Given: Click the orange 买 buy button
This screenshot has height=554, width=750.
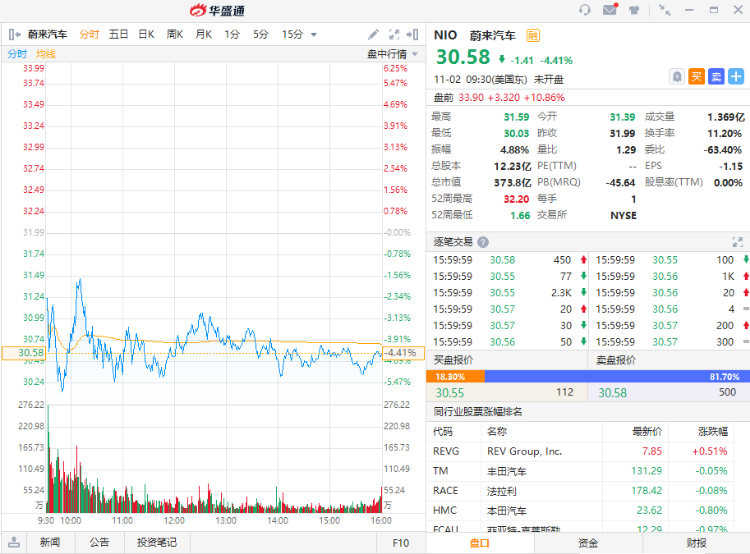Looking at the screenshot, I should (696, 77).
